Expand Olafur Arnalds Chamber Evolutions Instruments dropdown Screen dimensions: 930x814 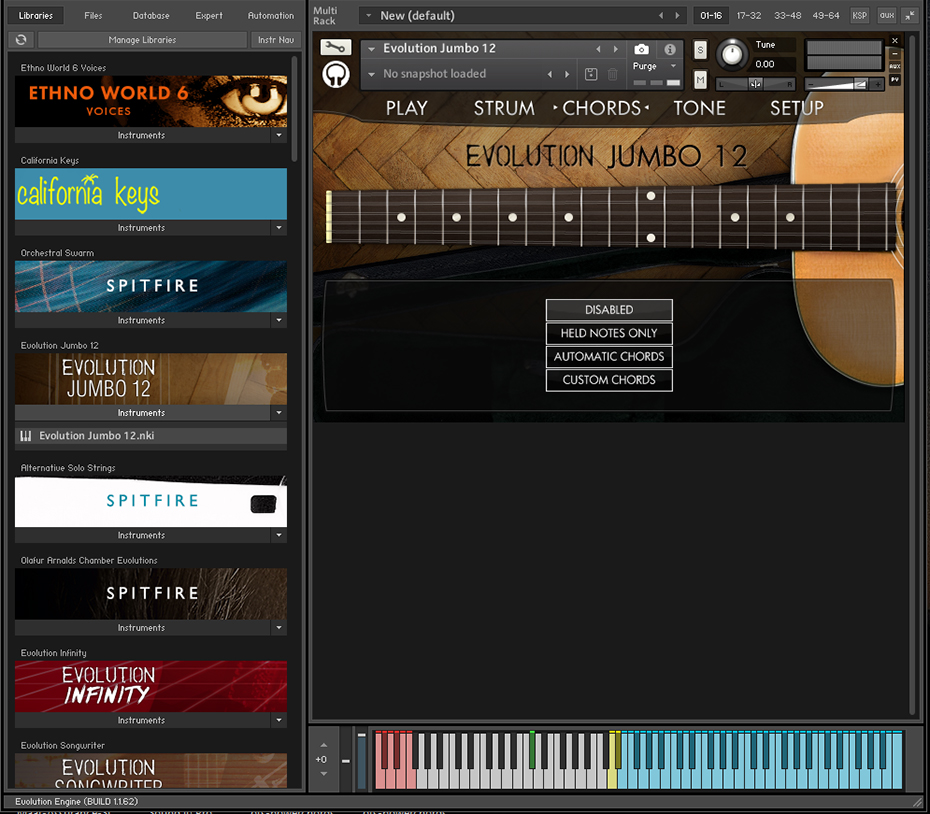click(279, 628)
